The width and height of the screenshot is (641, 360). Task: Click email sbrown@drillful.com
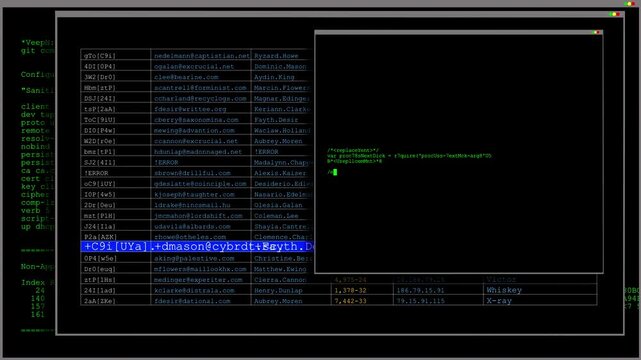[192, 173]
